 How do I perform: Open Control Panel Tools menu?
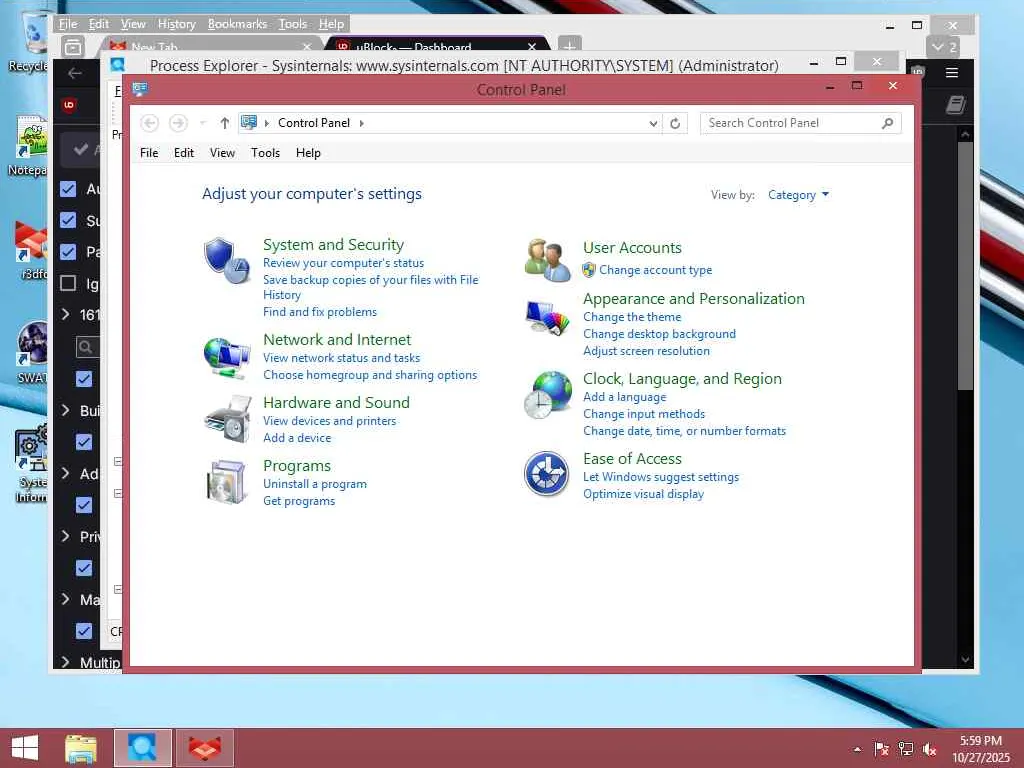(x=265, y=153)
